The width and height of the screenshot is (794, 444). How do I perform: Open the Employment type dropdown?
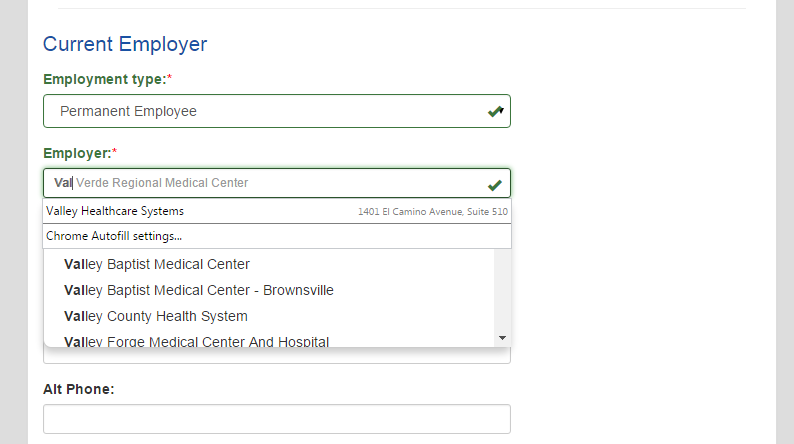pyautogui.click(x=276, y=111)
